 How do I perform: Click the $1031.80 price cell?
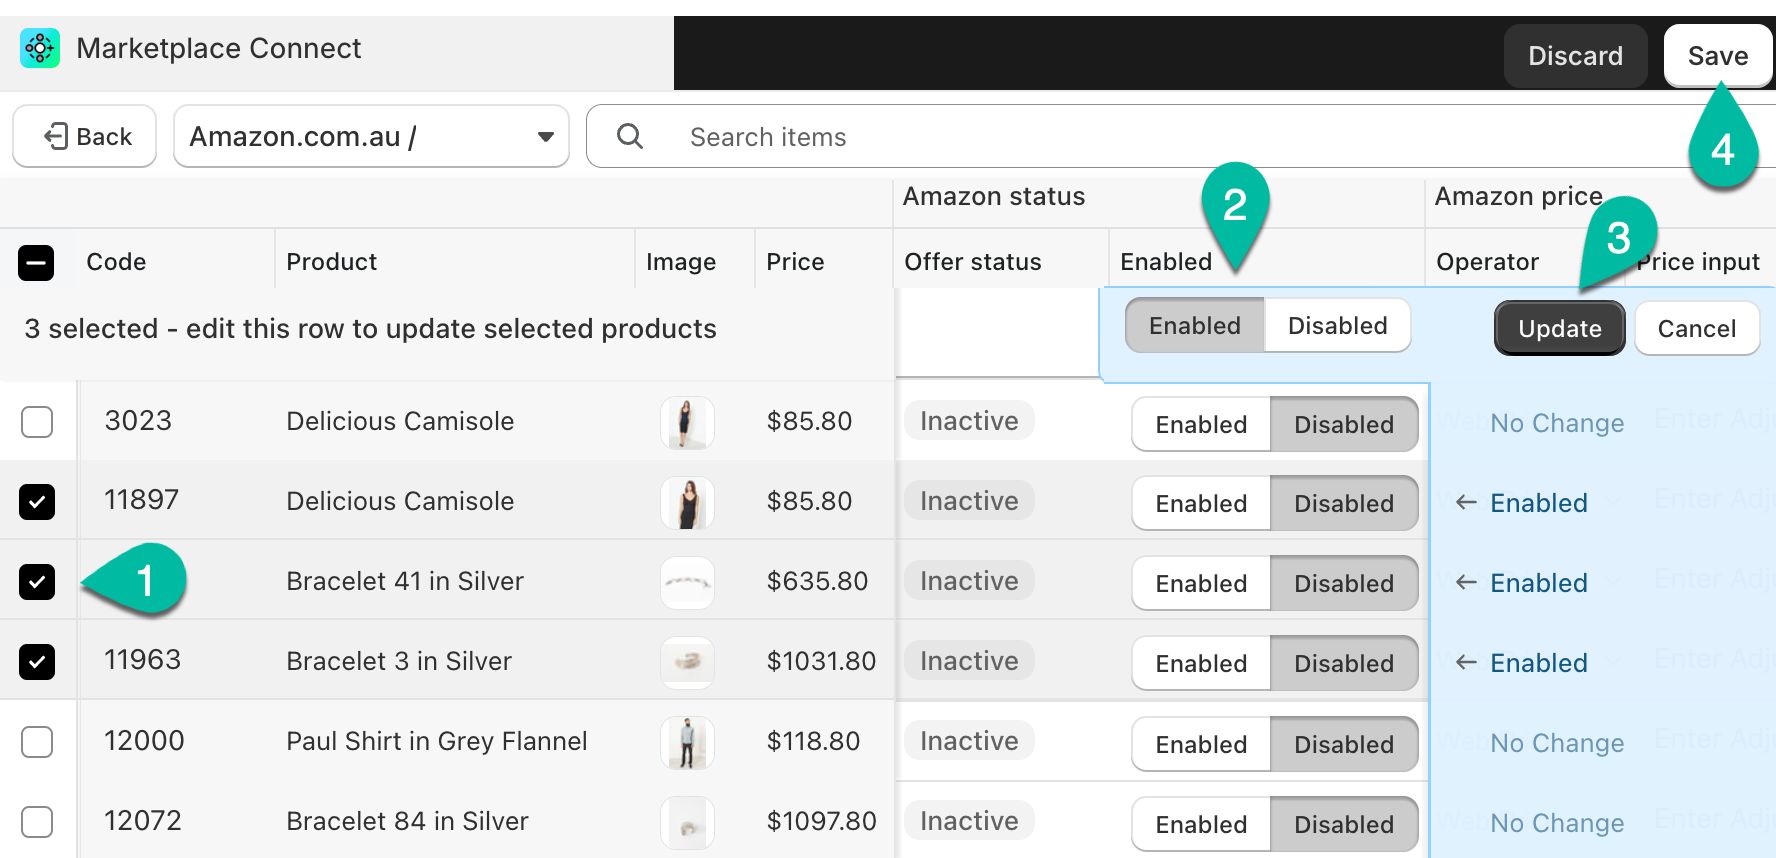821,661
